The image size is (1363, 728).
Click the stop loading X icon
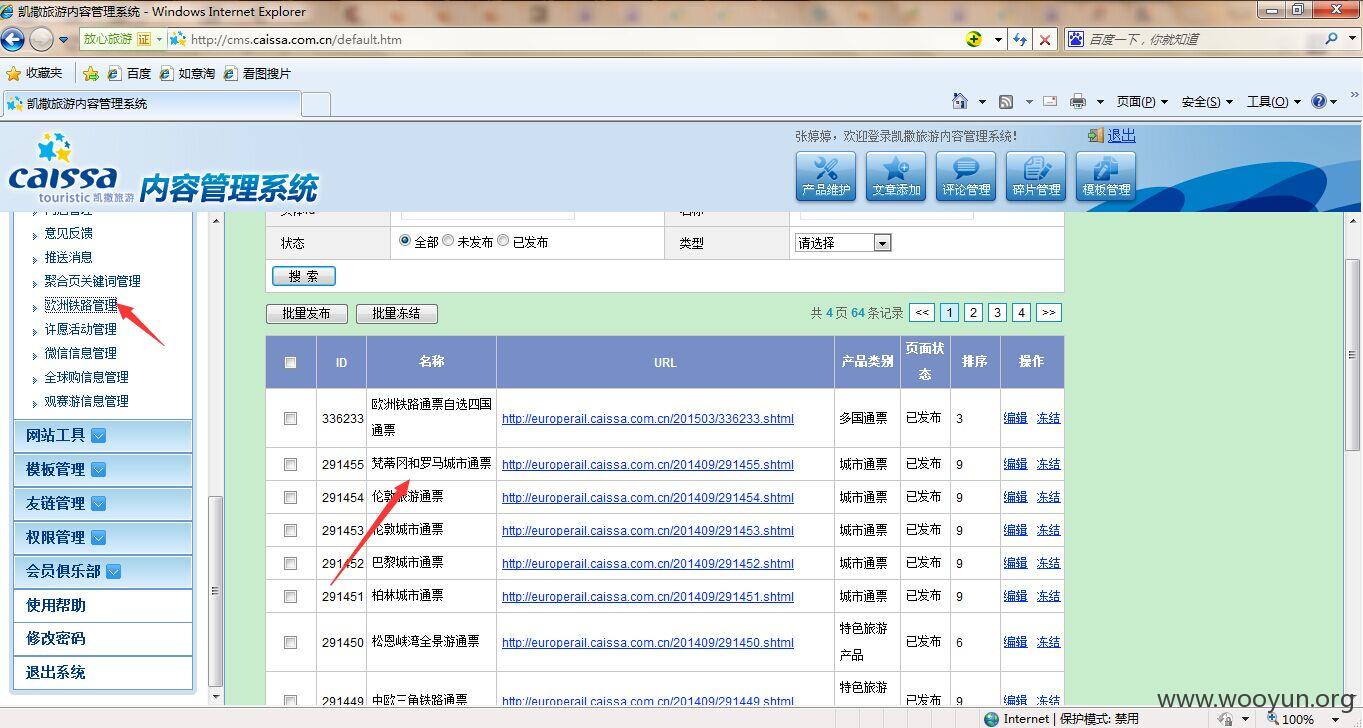point(1045,39)
